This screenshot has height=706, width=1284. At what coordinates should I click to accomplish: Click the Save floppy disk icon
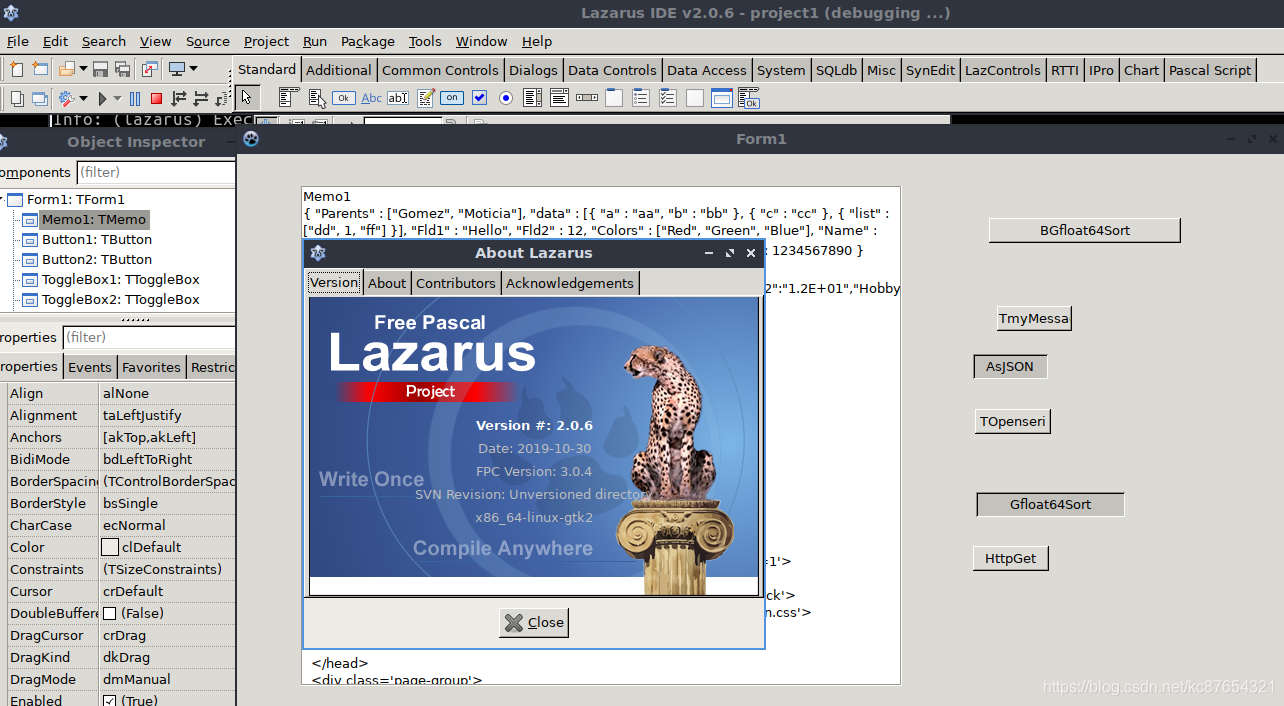100,69
